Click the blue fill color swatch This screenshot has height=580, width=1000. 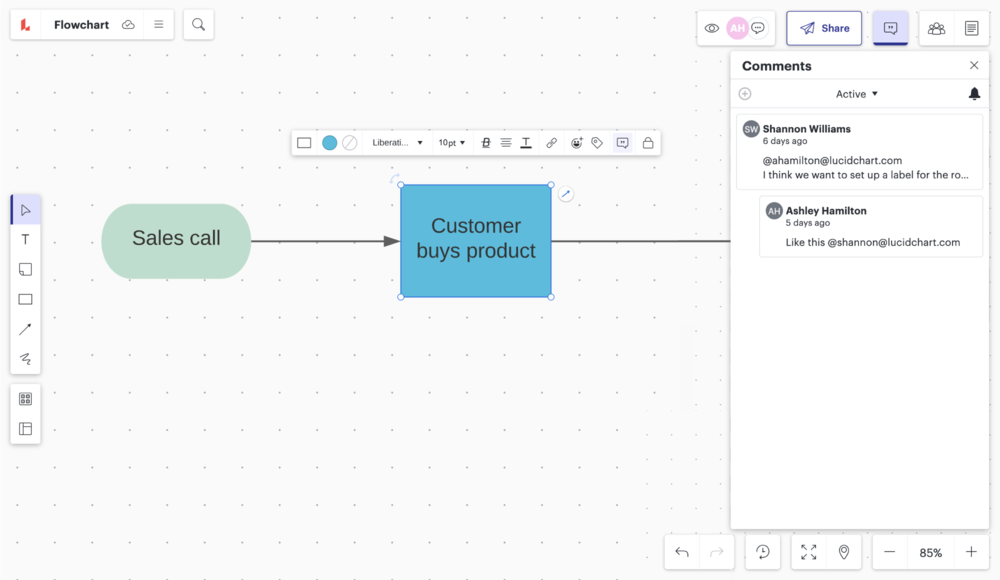[329, 143]
